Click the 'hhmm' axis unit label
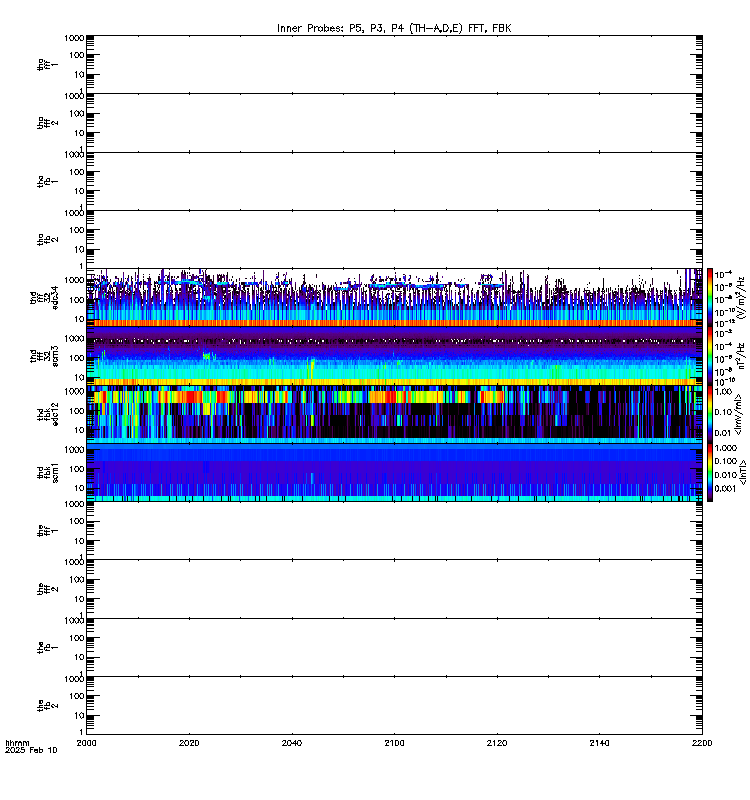This screenshot has height=800, width=750. pos(17,743)
